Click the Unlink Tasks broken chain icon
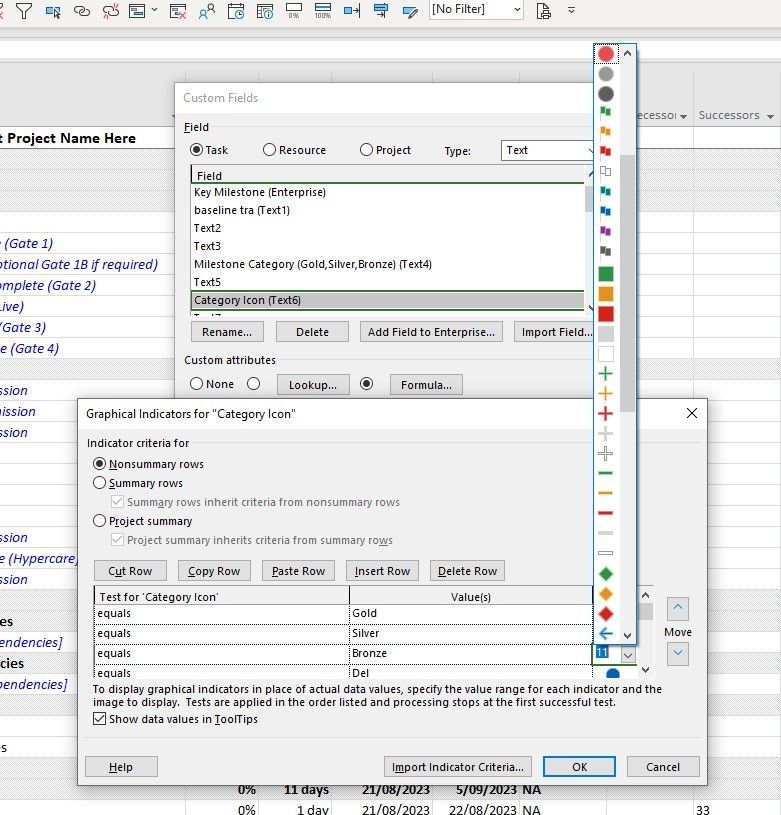Image resolution: width=781 pixels, height=815 pixels. (110, 10)
